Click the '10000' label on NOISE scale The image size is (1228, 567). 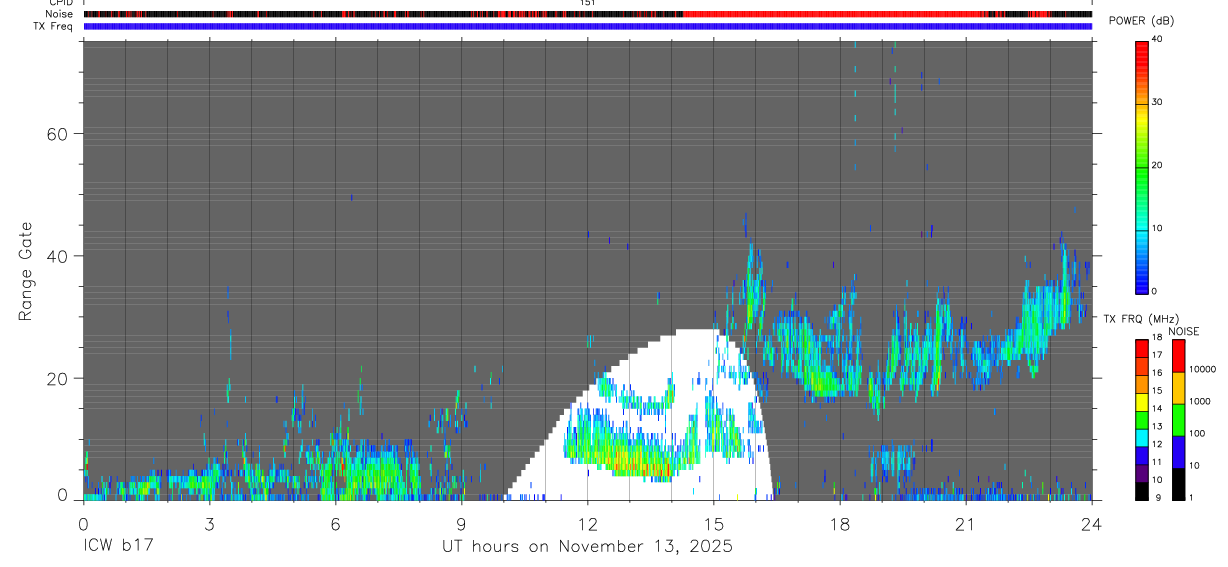[1202, 369]
